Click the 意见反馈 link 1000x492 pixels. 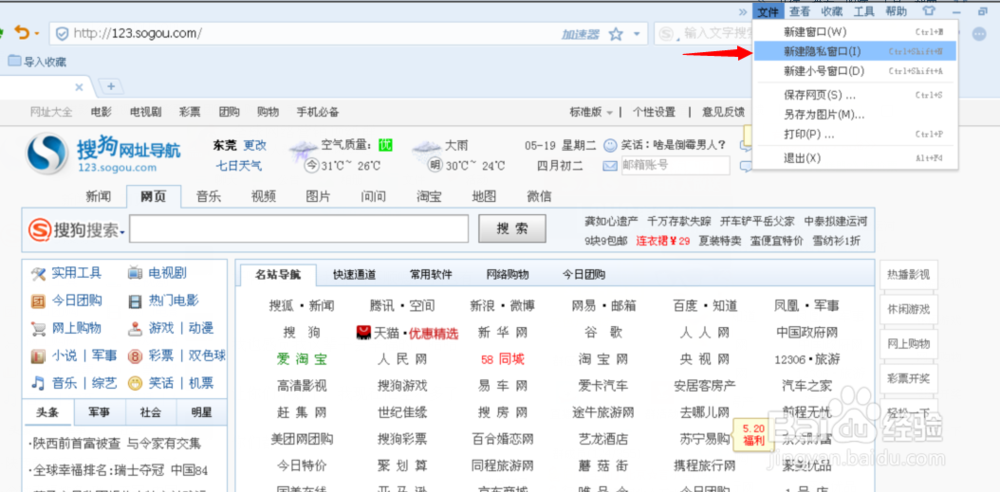[723, 112]
